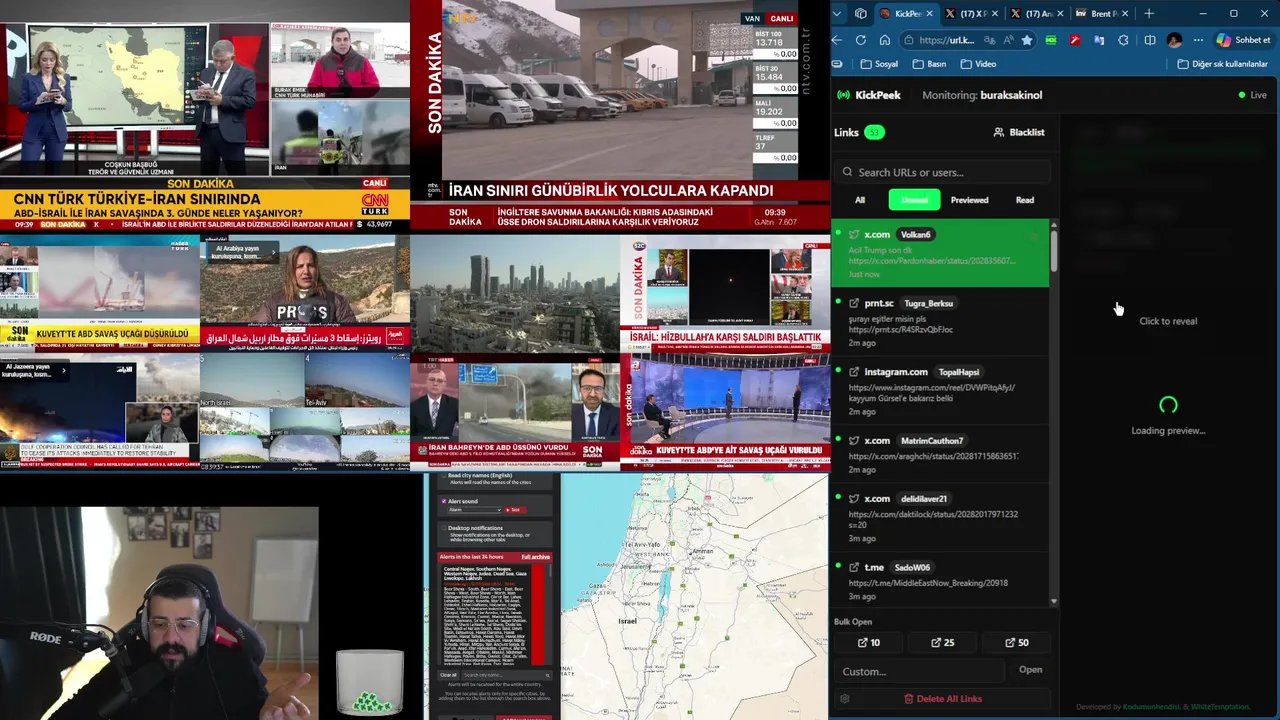The height and width of the screenshot is (720, 1280).
Task: Open the blue translator extension icon
Action: coord(1099,40)
